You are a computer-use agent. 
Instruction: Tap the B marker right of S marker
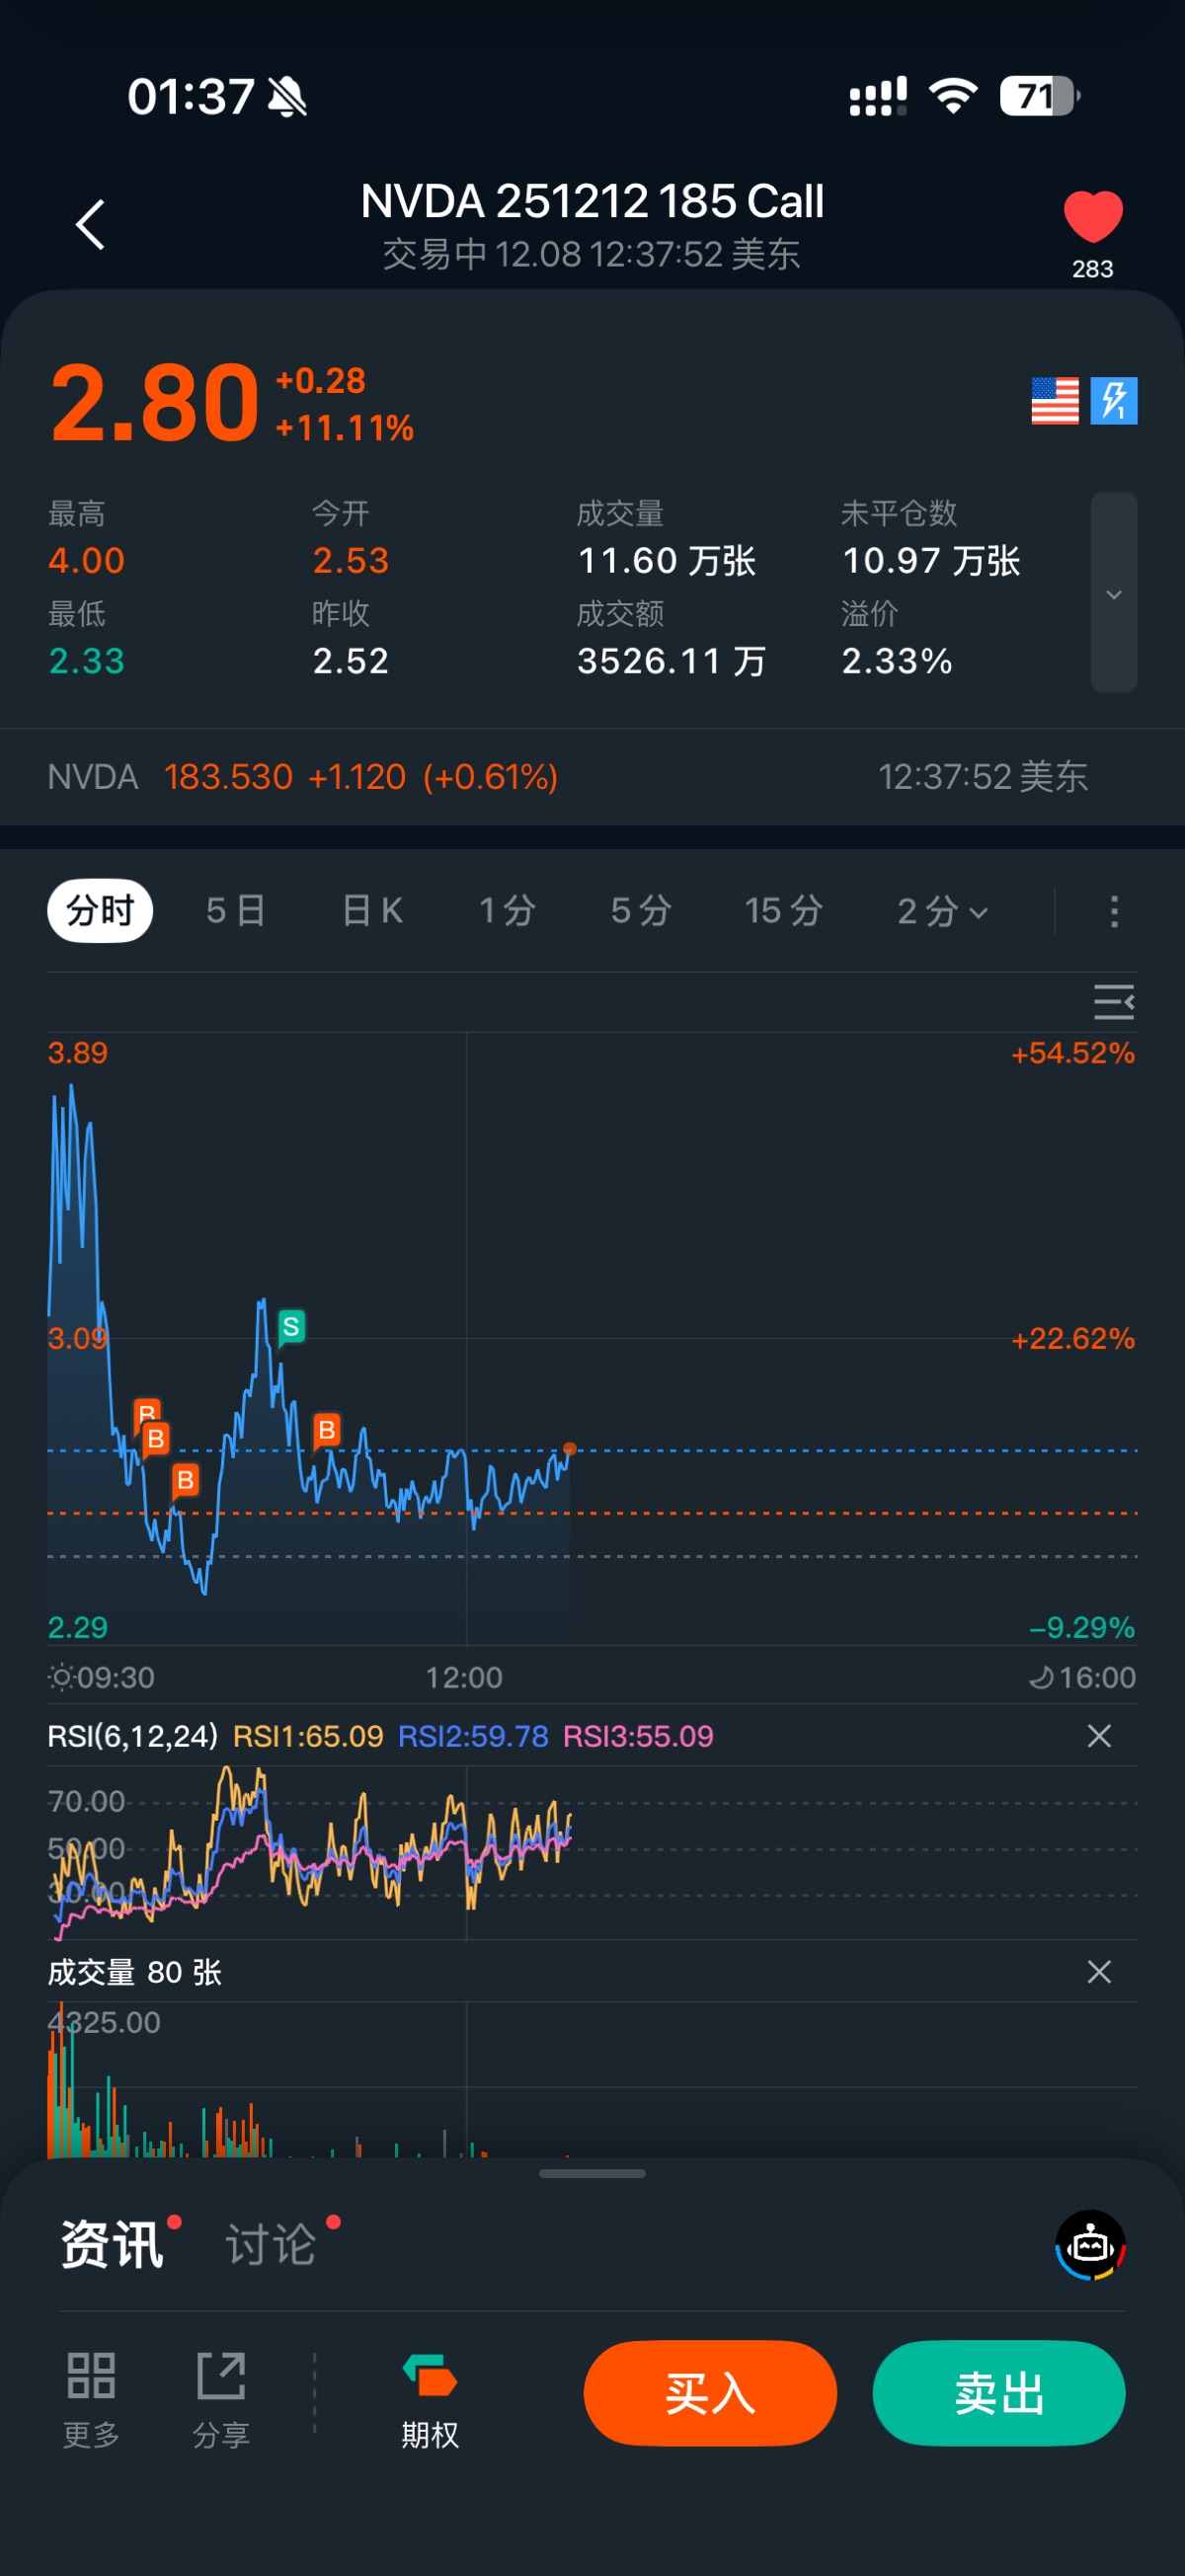click(x=326, y=1431)
